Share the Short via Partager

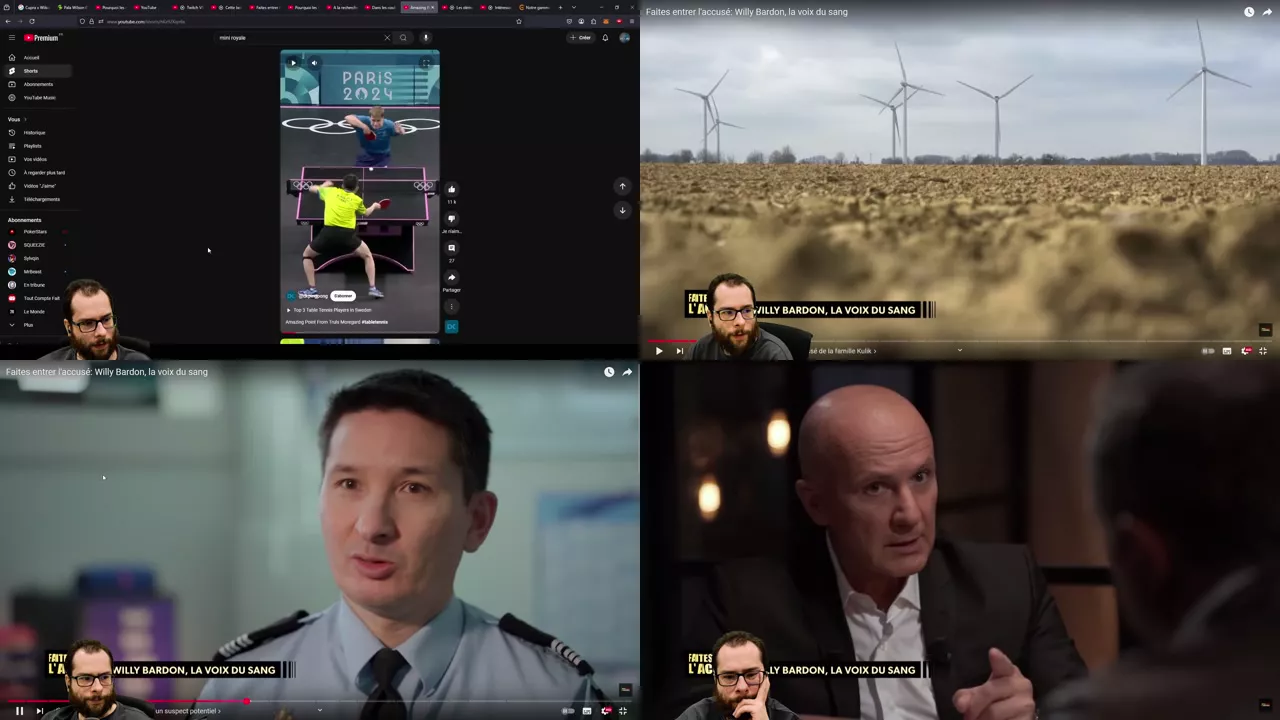click(x=452, y=277)
